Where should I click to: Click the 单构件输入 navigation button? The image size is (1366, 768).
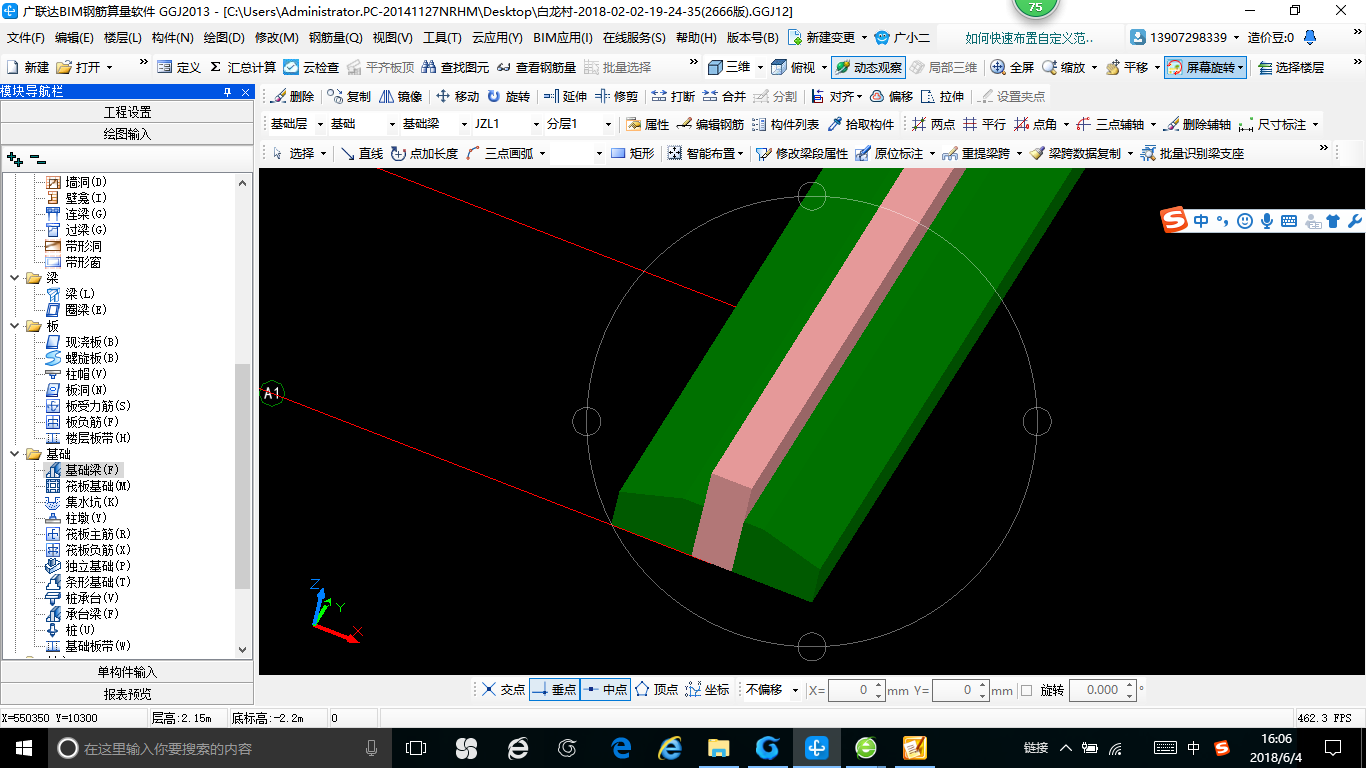coord(127,672)
